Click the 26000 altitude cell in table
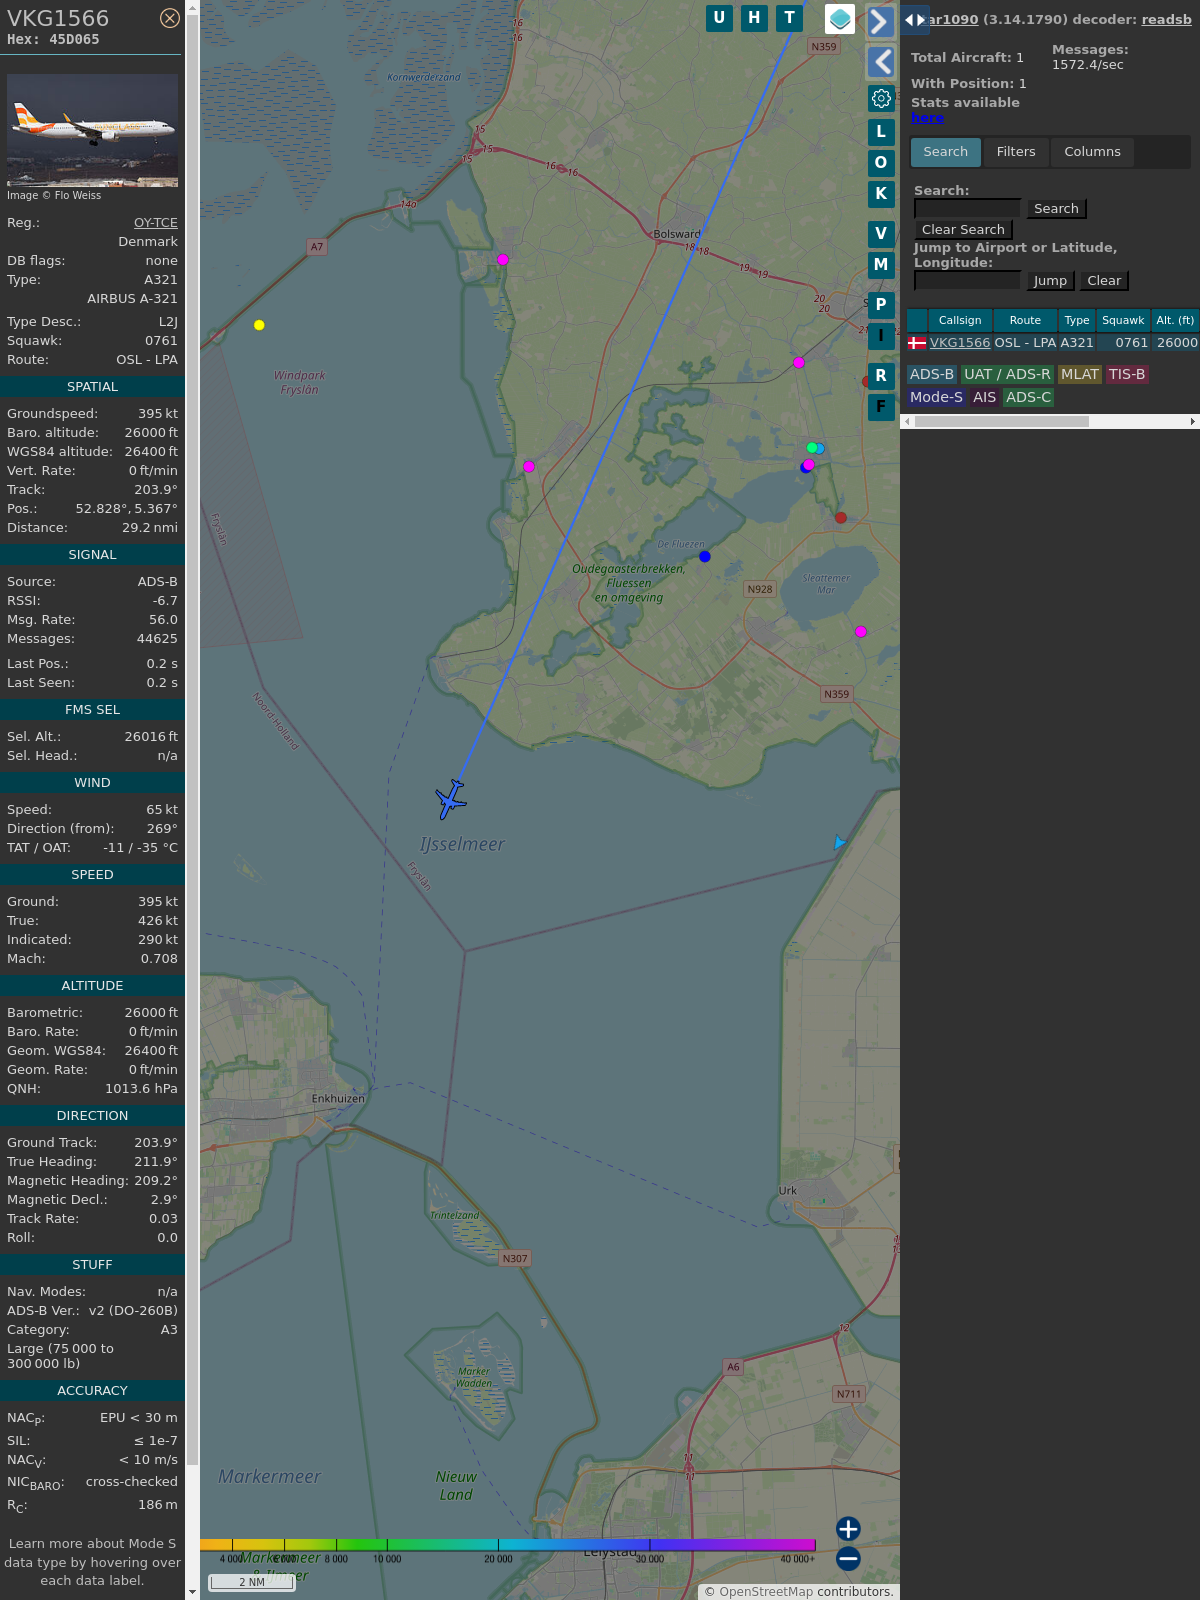This screenshot has height=1600, width=1200. (1177, 343)
